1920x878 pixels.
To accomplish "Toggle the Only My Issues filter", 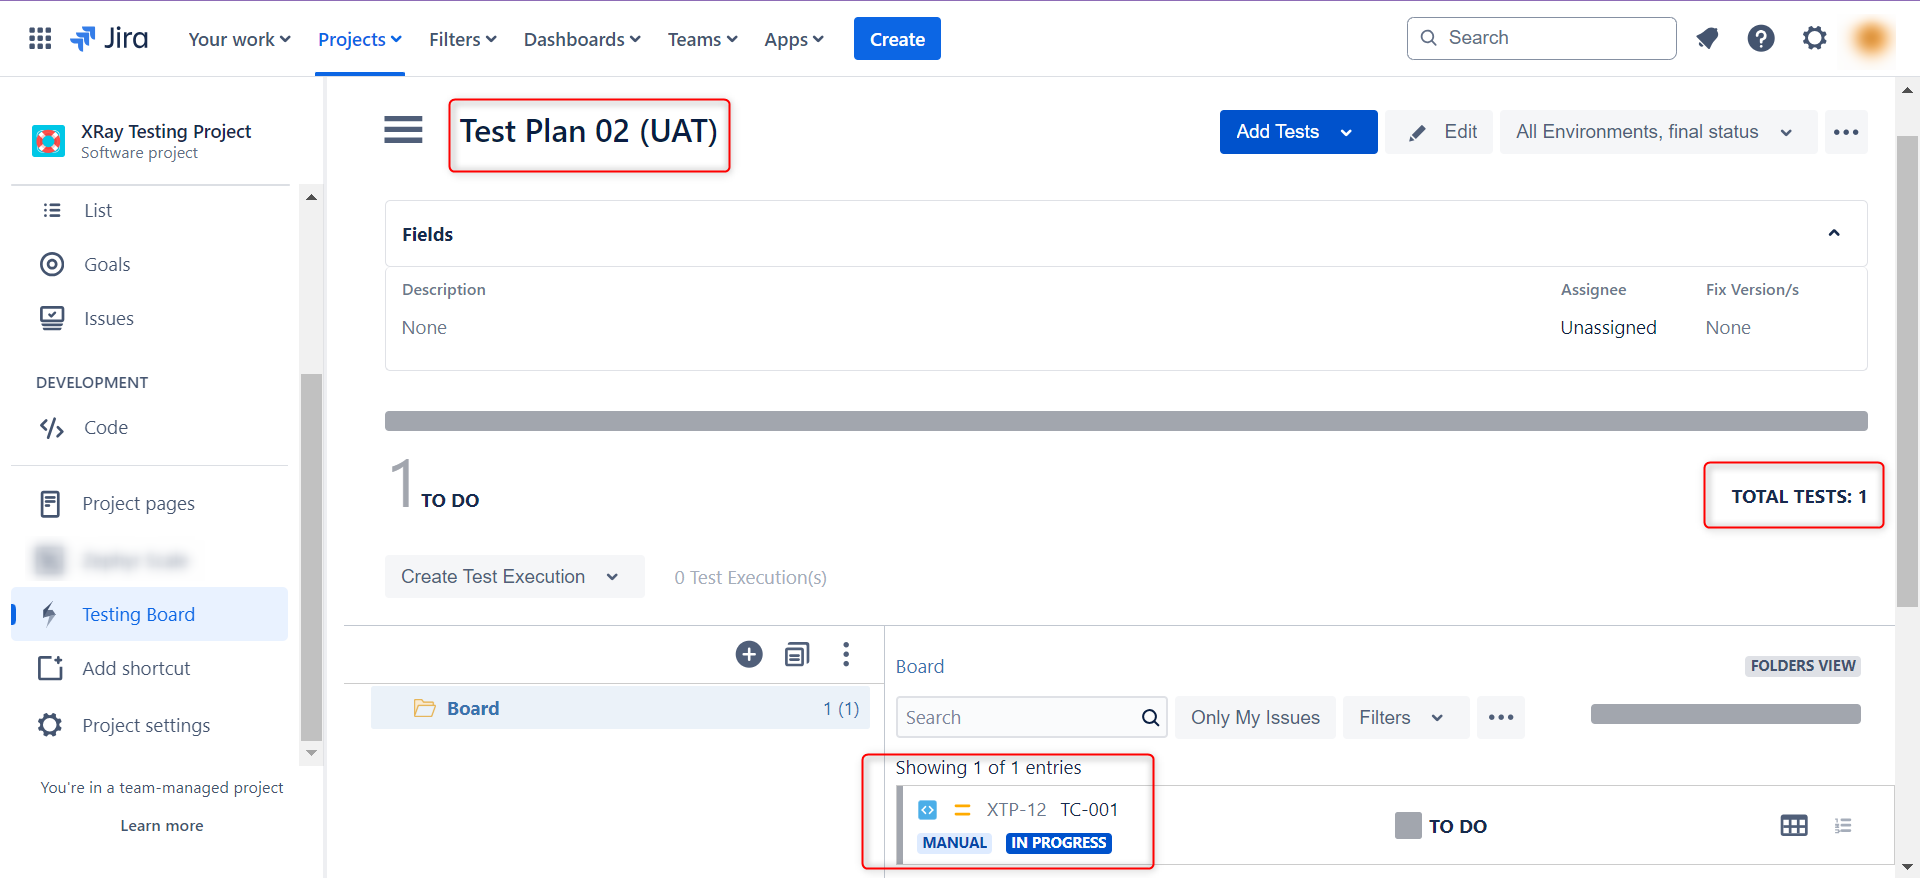I will [1254, 717].
